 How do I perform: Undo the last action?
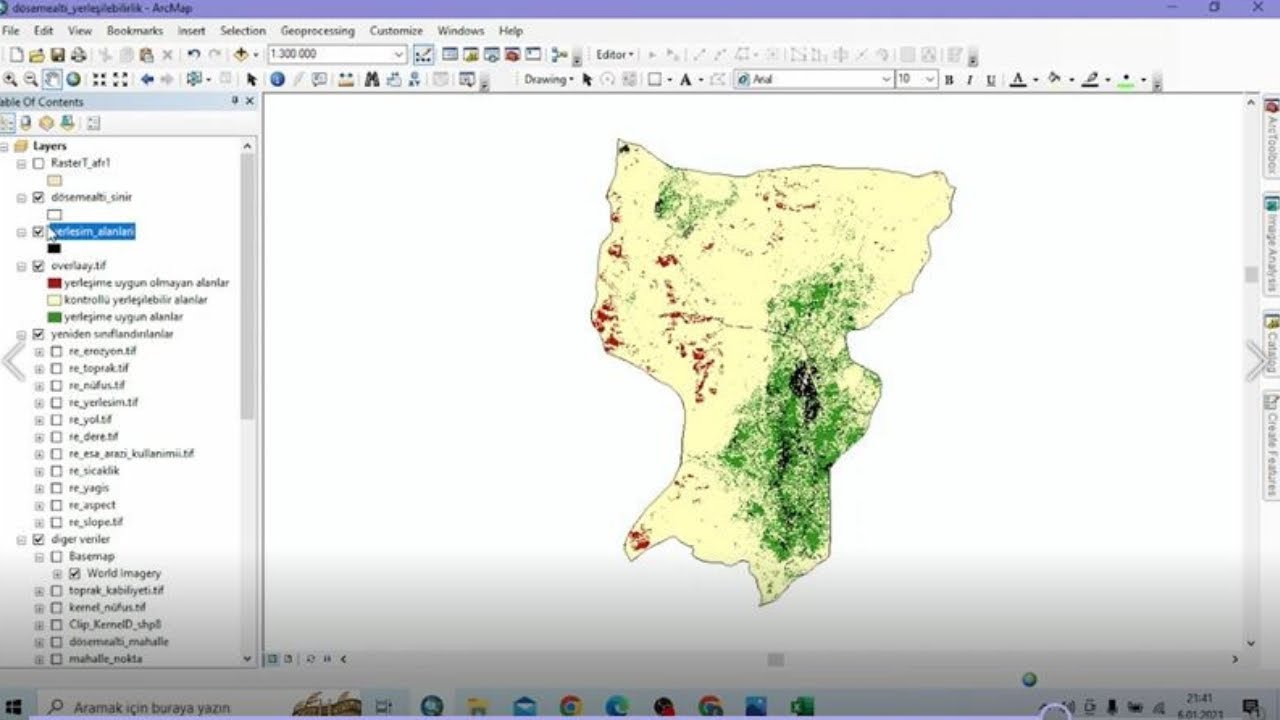coord(193,55)
